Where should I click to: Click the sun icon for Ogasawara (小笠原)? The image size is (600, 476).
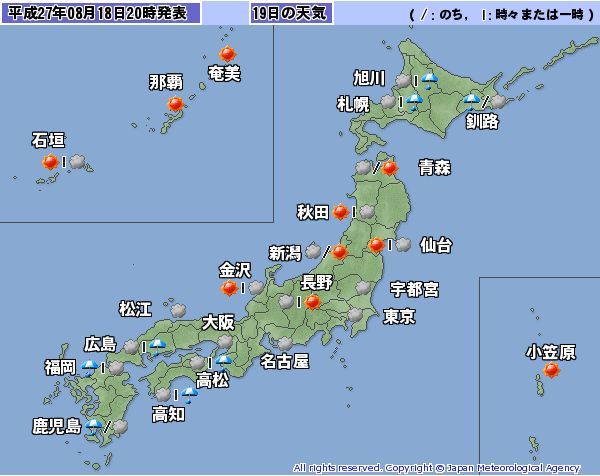[551, 371]
